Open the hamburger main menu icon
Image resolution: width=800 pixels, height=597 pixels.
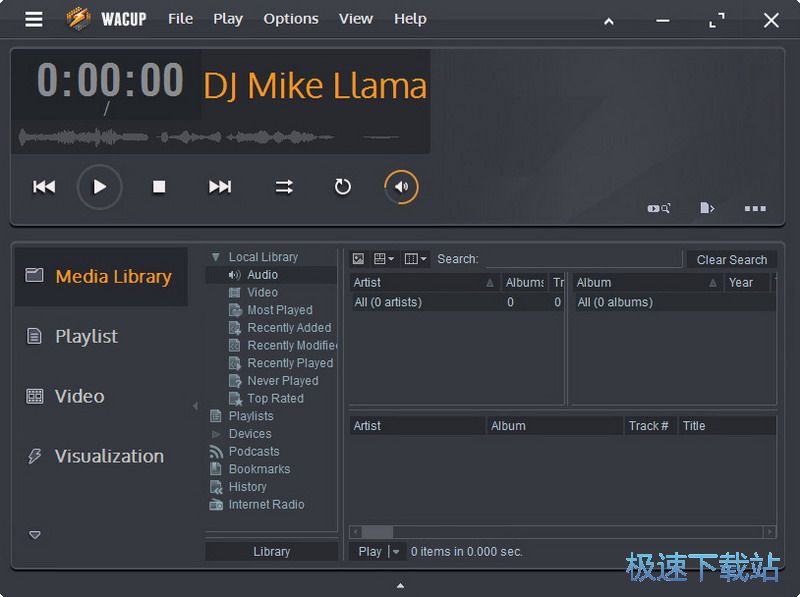pos(34,19)
